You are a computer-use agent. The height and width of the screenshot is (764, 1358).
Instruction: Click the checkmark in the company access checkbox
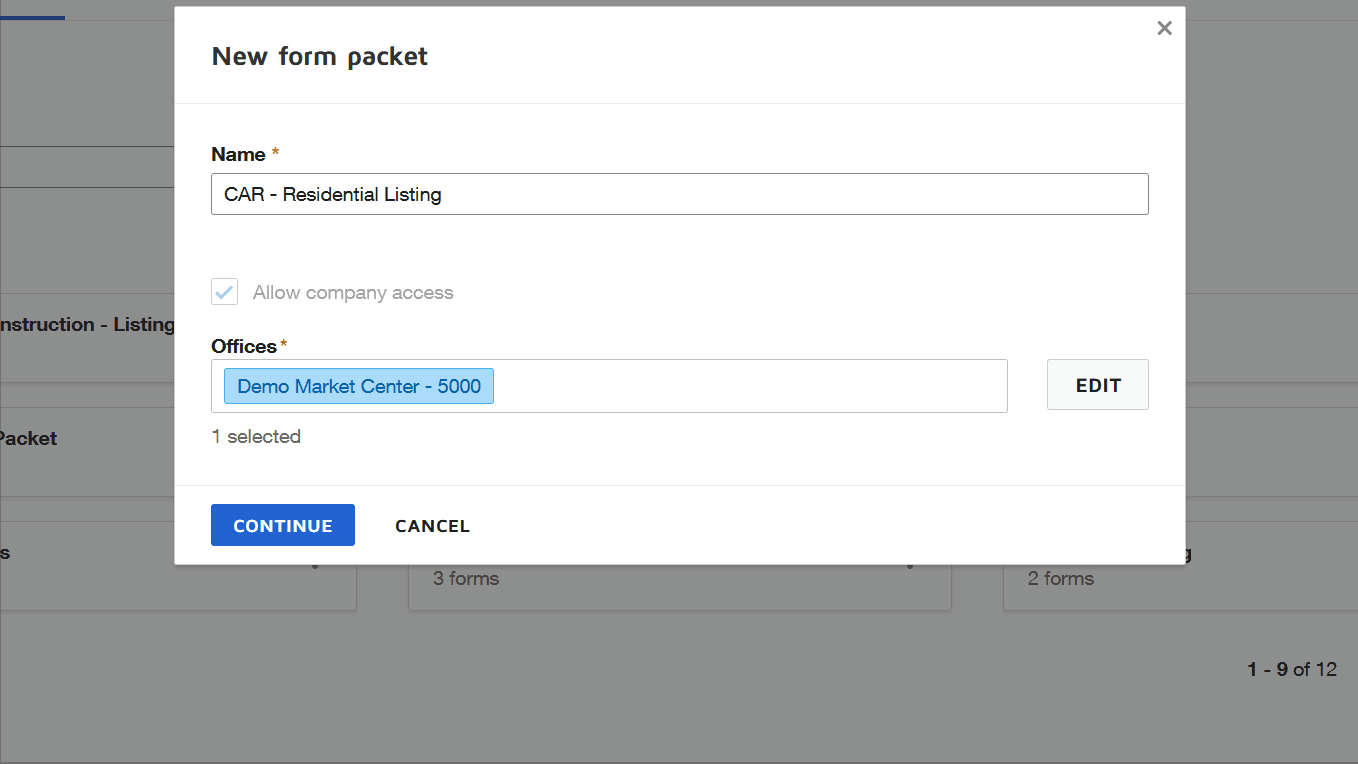(x=224, y=292)
